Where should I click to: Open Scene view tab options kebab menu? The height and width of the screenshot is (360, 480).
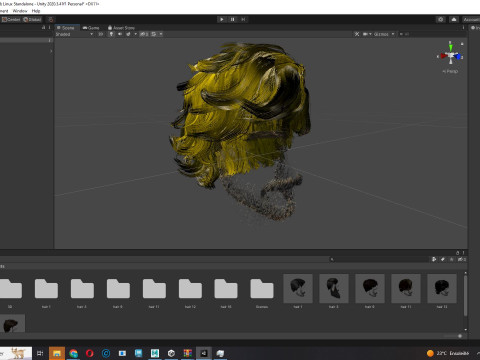click(x=463, y=28)
